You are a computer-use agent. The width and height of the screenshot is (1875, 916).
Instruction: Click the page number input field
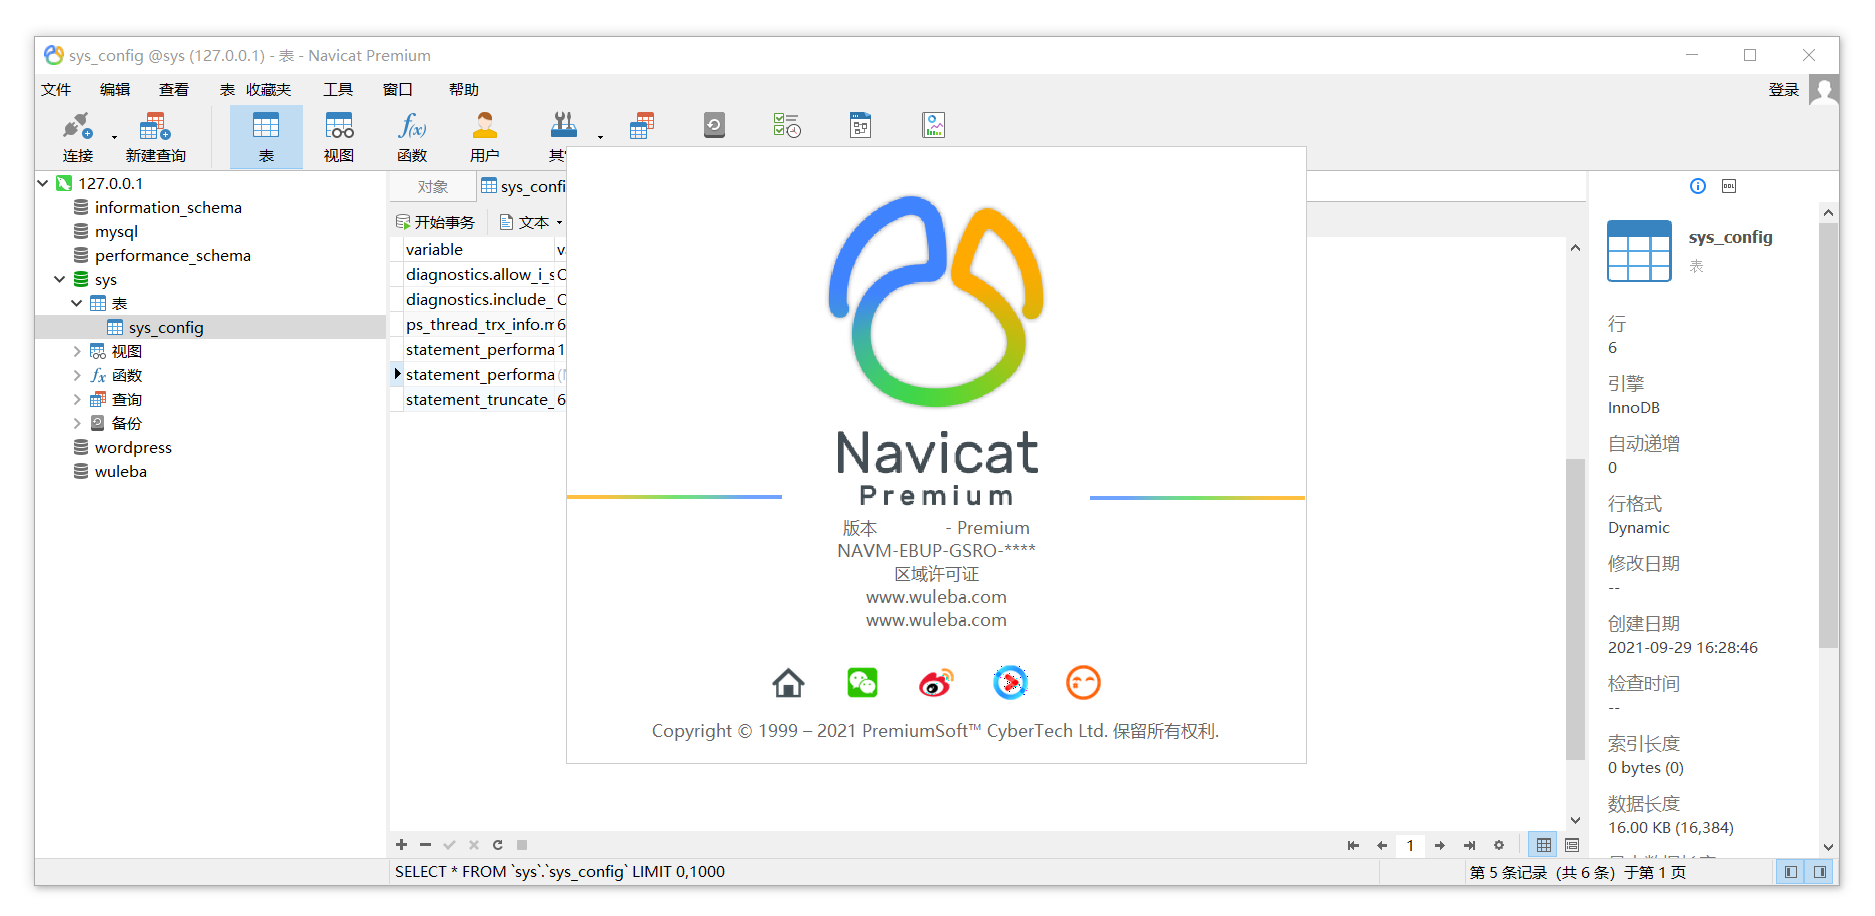point(1410,845)
